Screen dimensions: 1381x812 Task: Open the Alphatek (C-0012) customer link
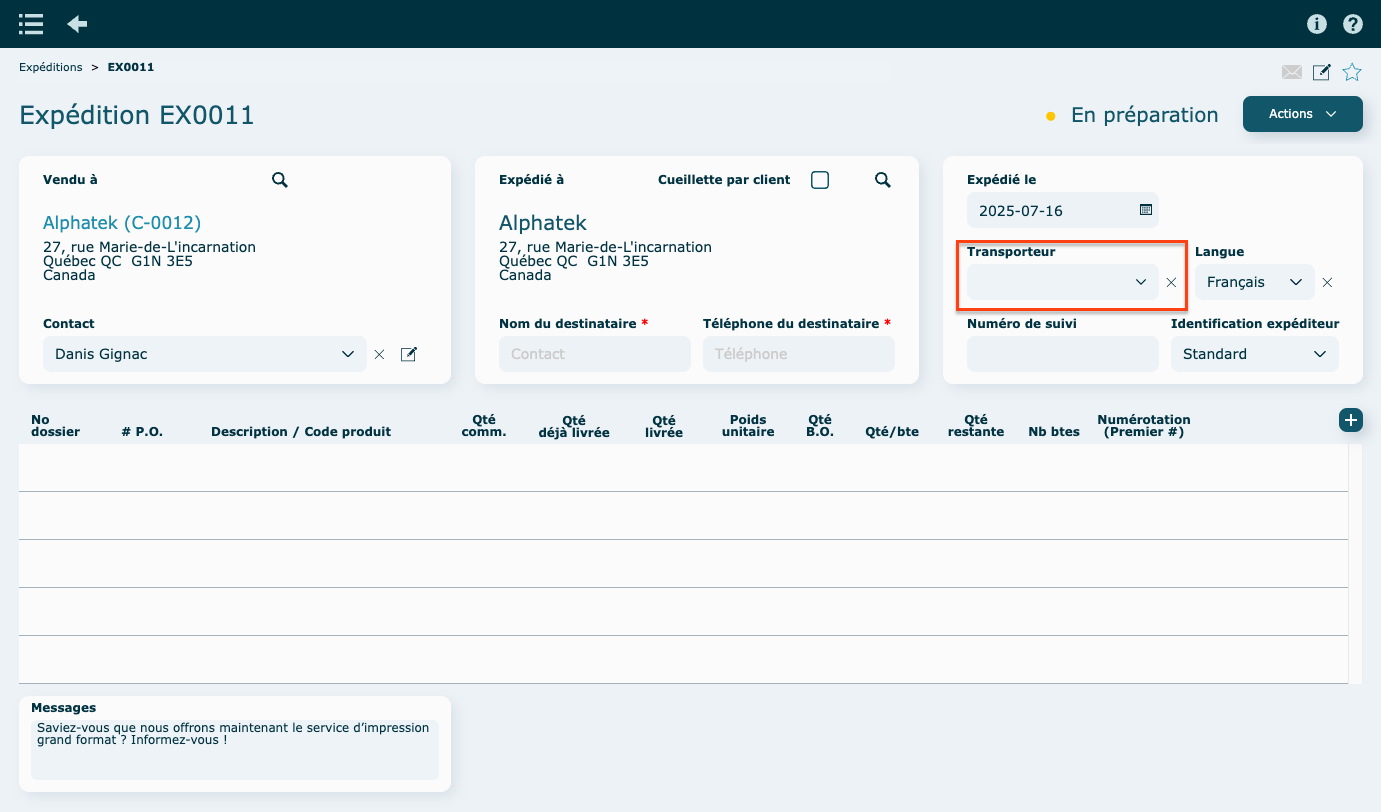[x=122, y=222]
